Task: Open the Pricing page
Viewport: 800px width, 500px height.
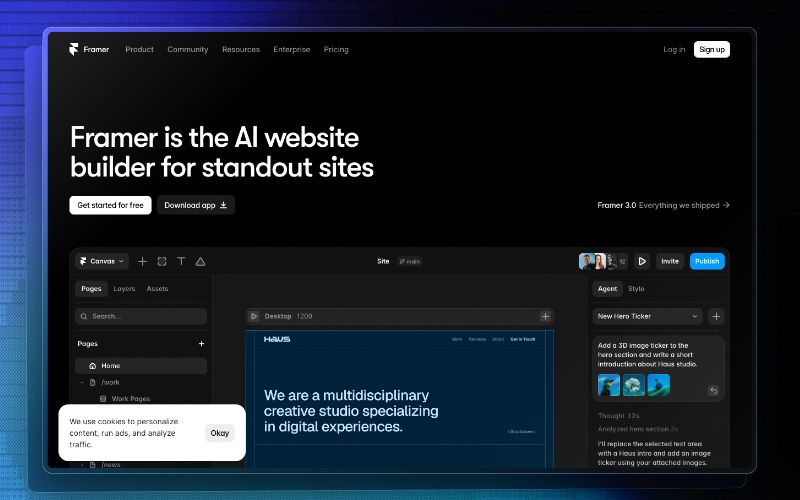Action: click(336, 49)
